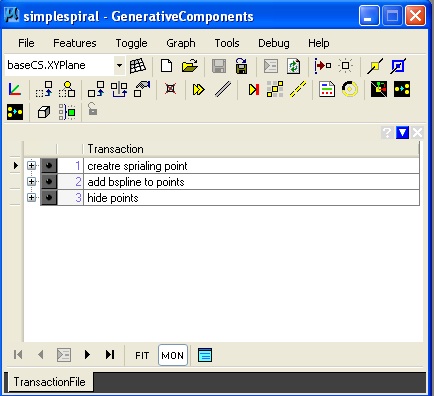Toggle the dot marker on 'add bspline to points' row
Image resolution: width=434 pixels, height=396 pixels.
[49, 182]
